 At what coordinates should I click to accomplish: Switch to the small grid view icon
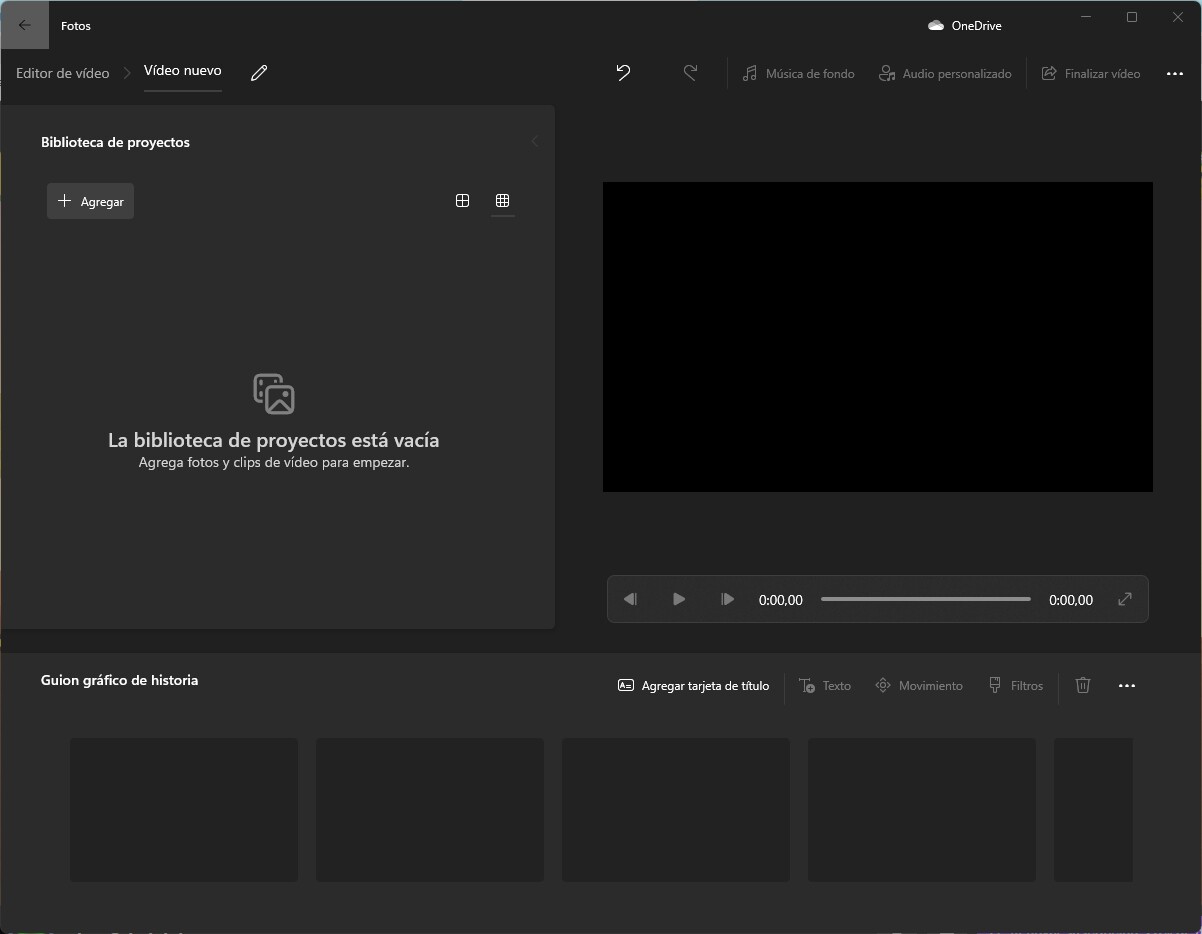click(x=503, y=200)
